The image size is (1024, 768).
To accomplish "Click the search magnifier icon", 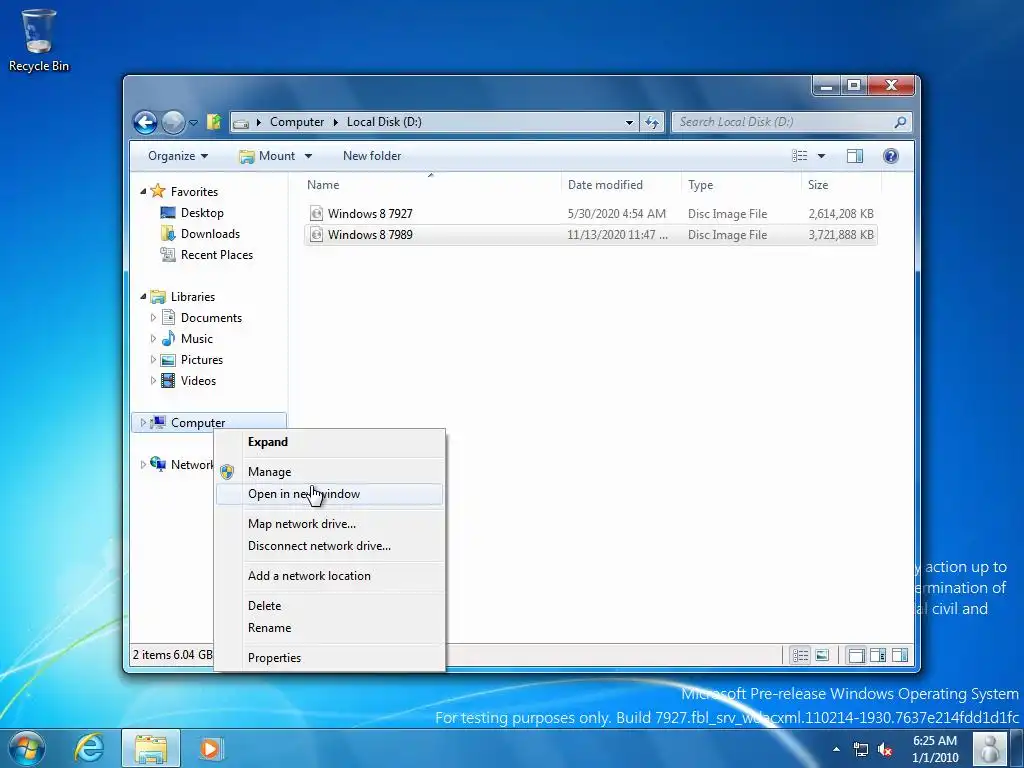I will 900,122.
